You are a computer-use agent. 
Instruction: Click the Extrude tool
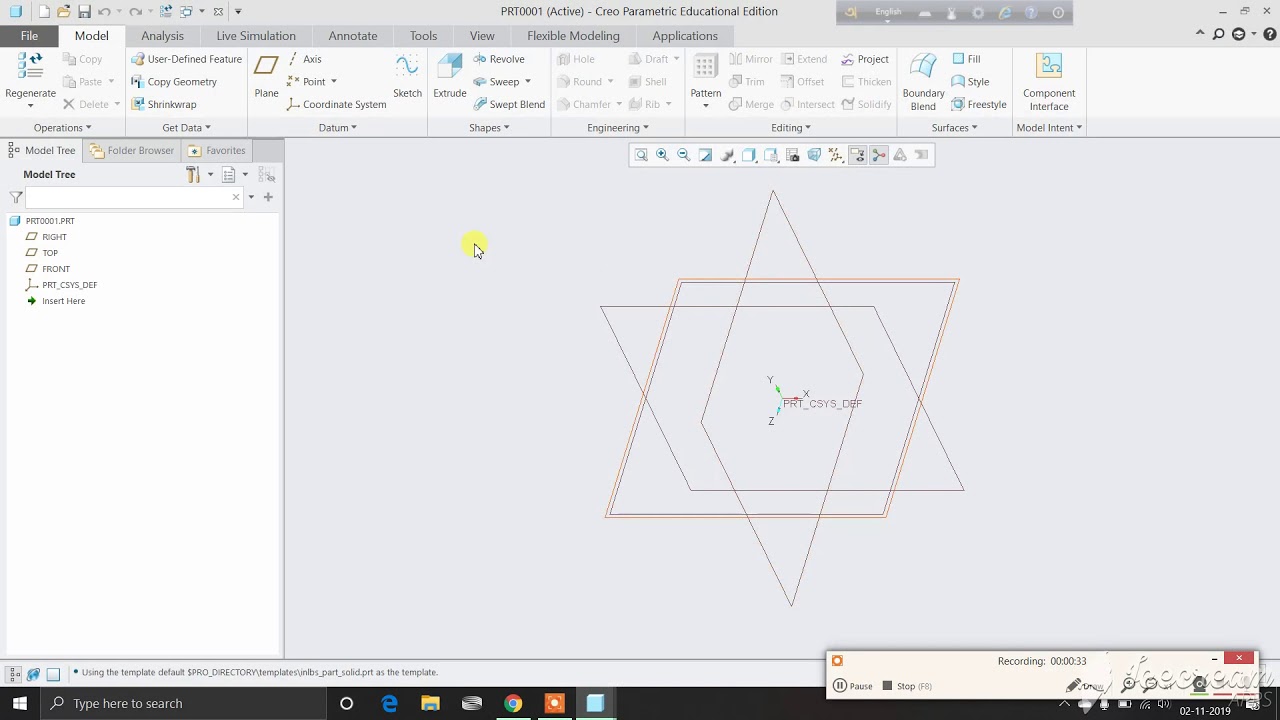point(449,77)
